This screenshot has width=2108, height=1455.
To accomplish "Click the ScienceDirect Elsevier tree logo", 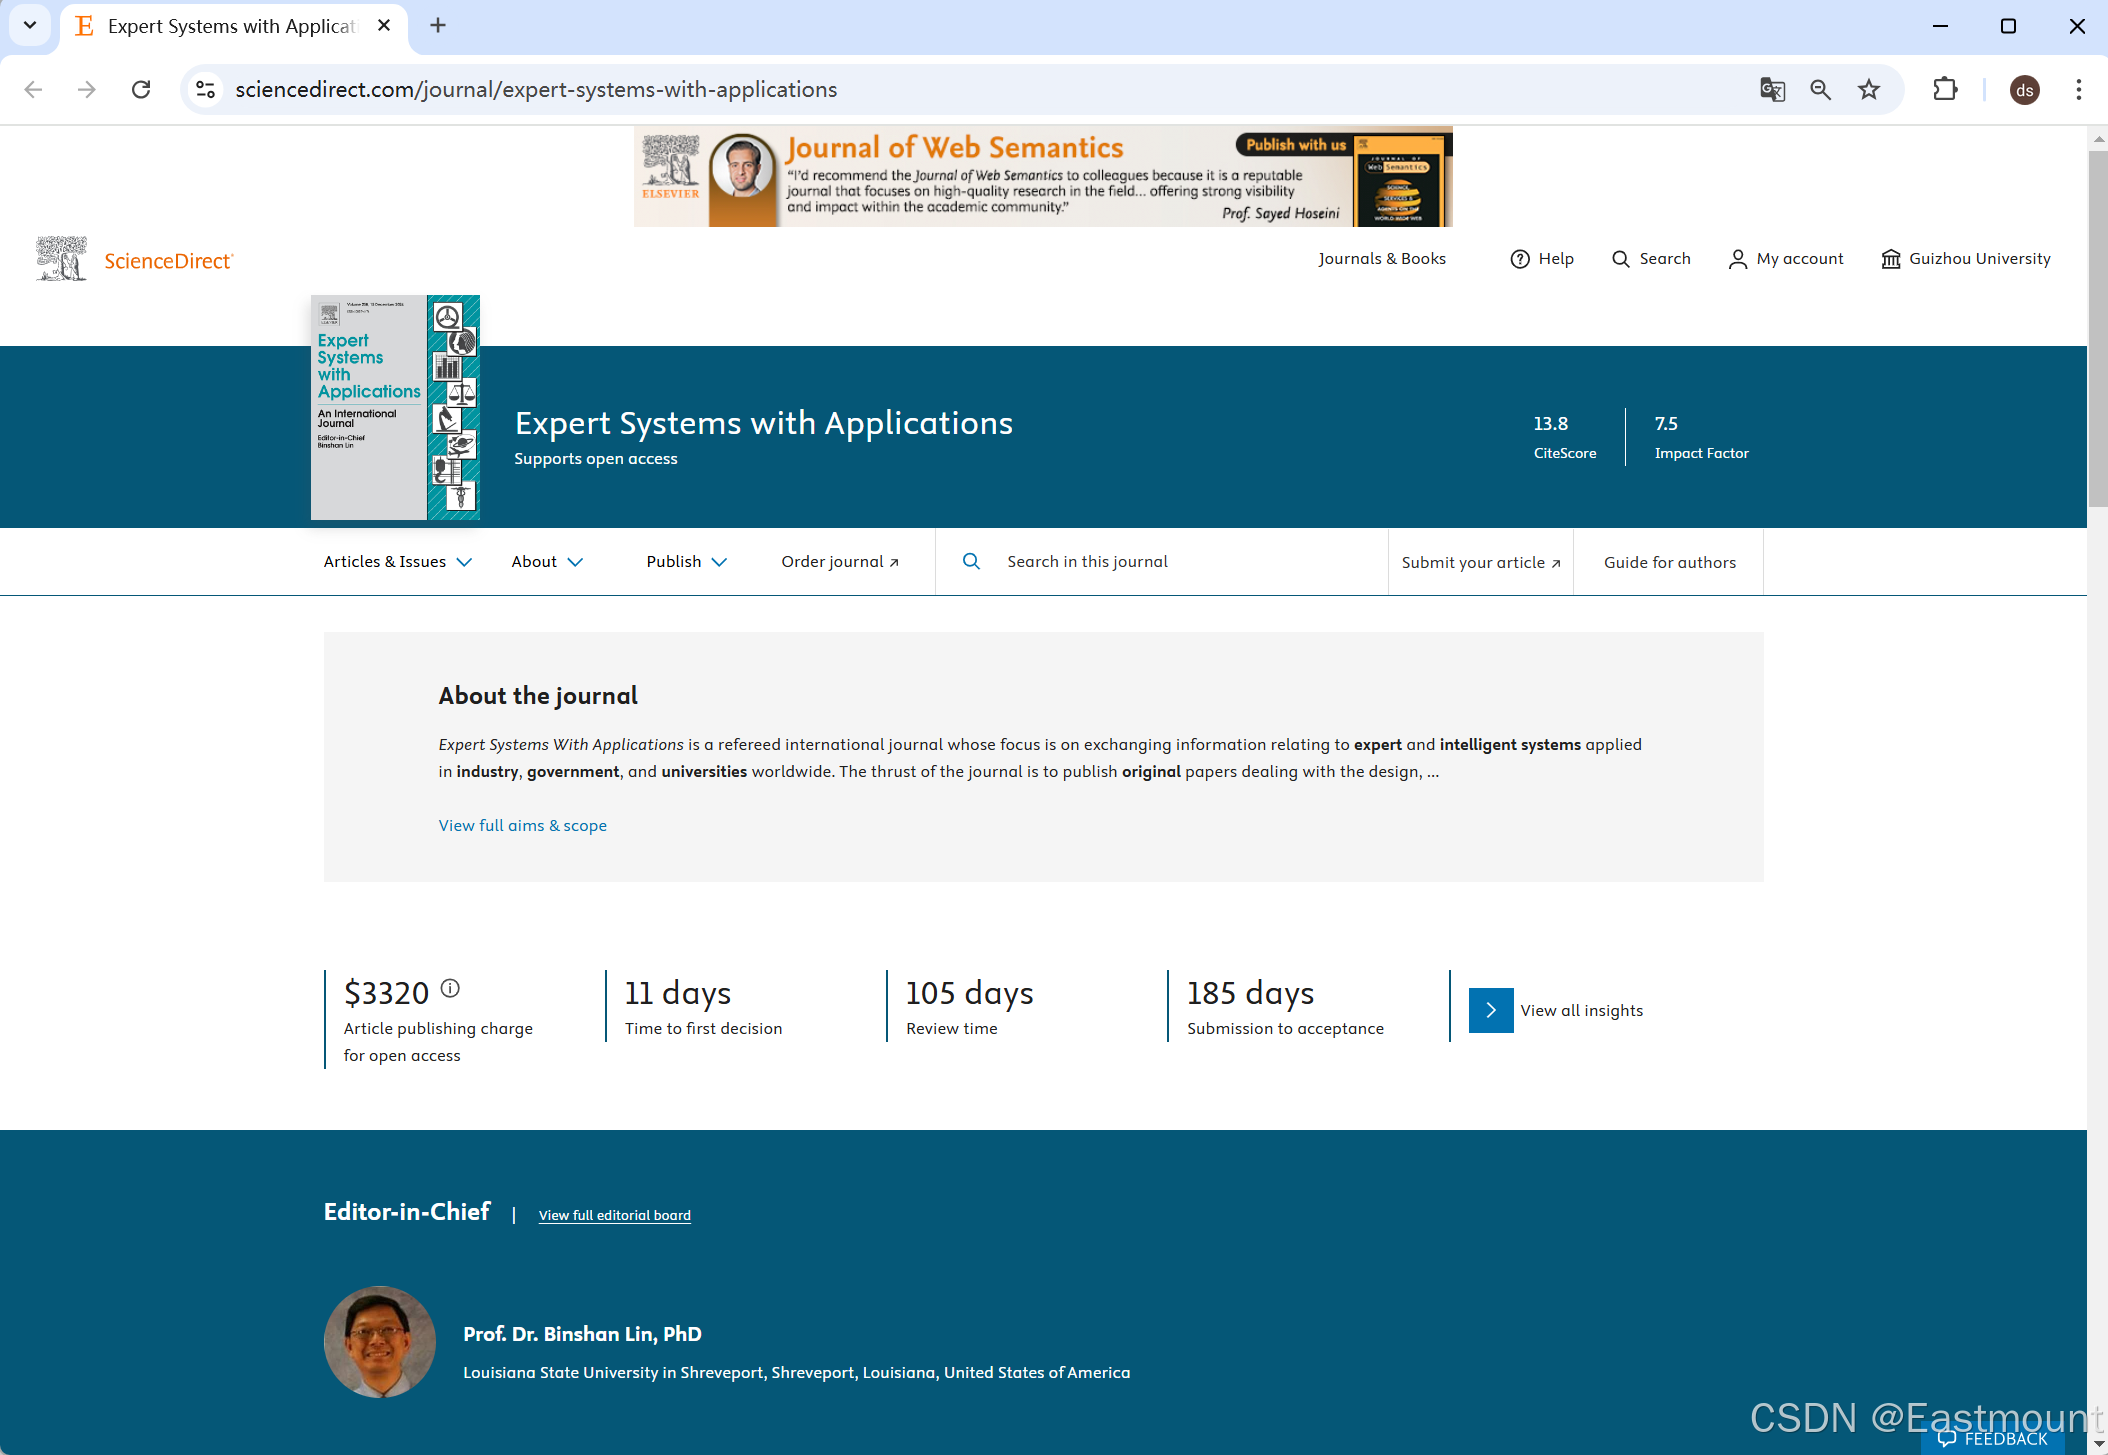I will pos(62,259).
